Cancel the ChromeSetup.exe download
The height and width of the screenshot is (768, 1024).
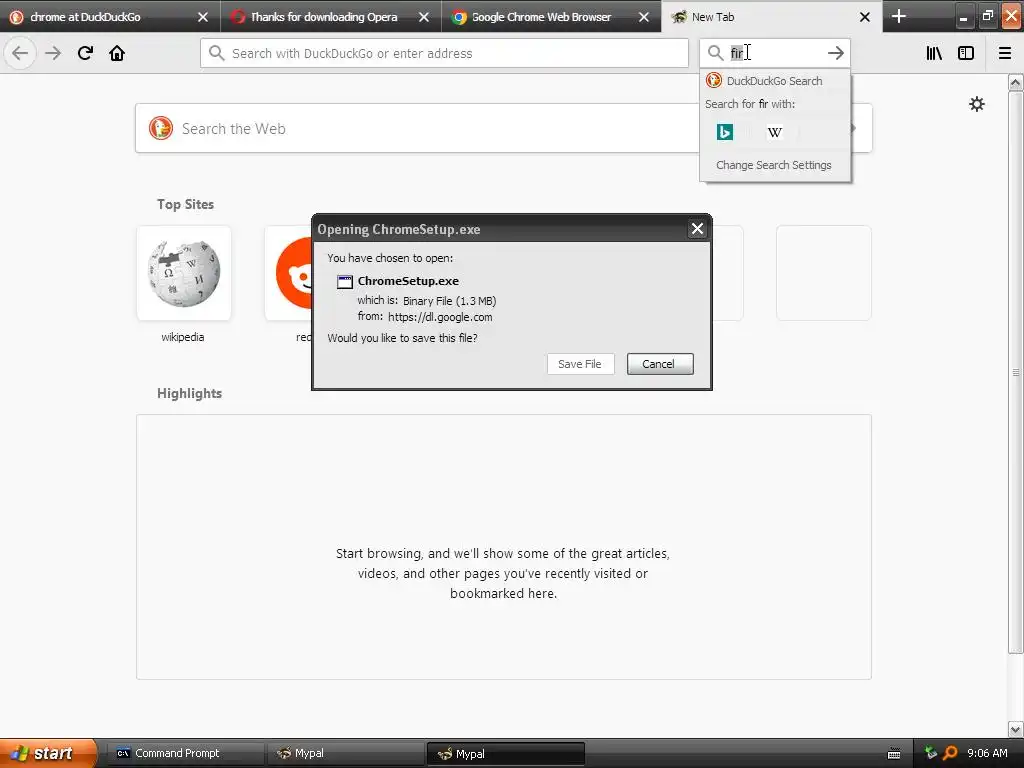coord(660,364)
